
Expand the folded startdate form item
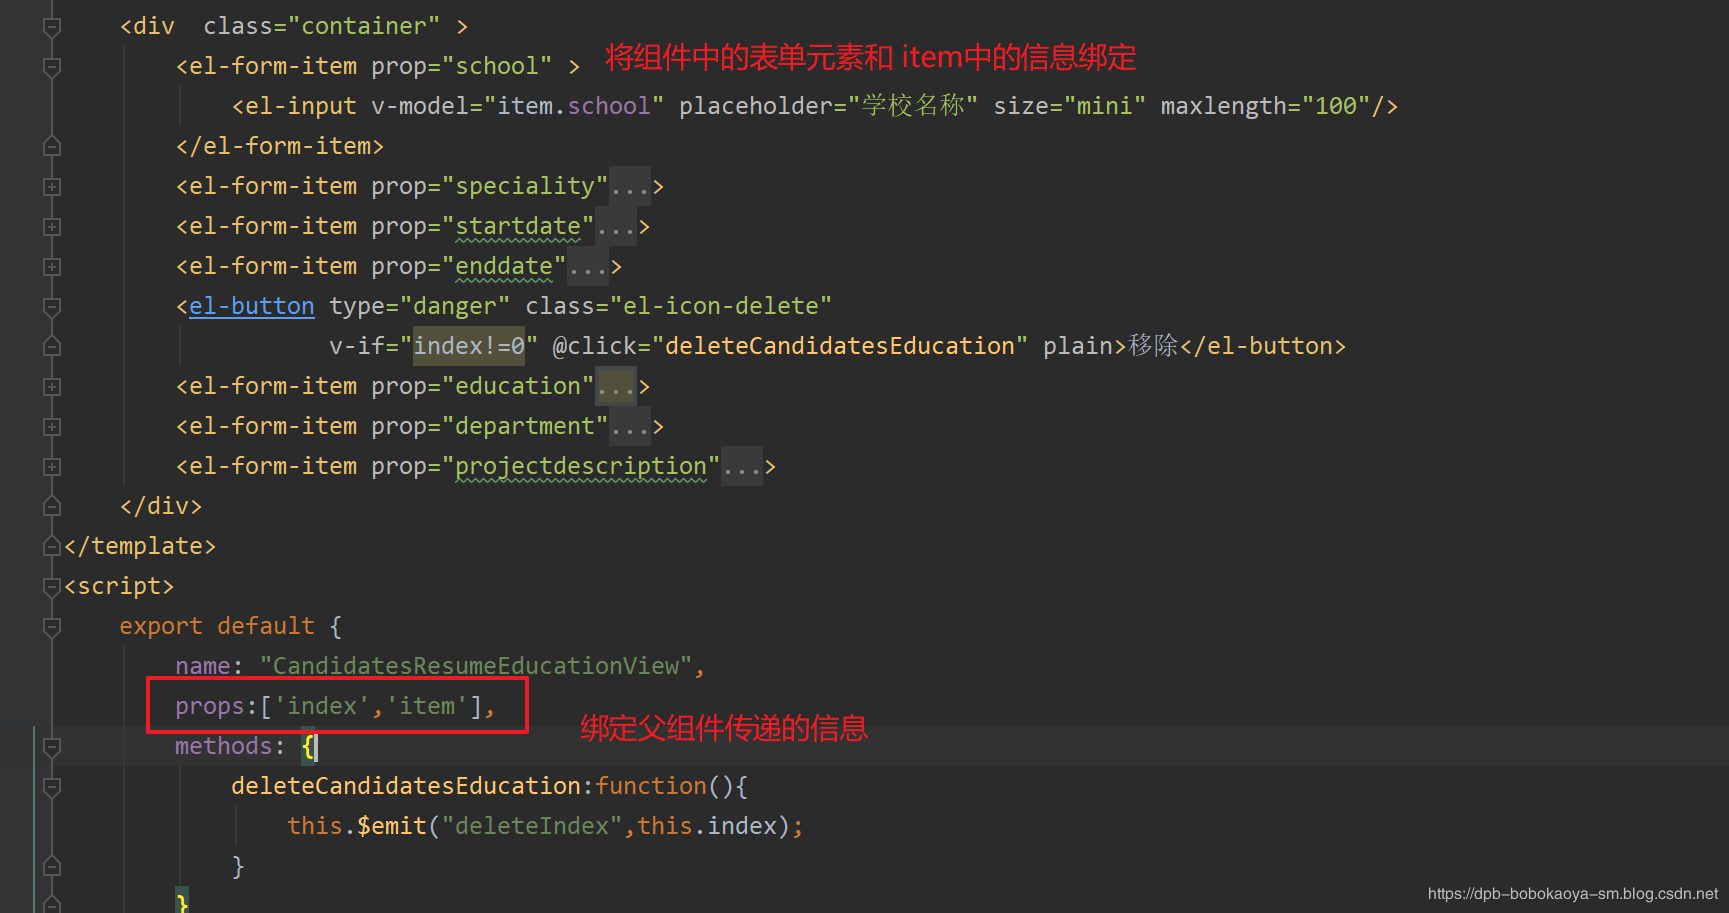(x=52, y=227)
